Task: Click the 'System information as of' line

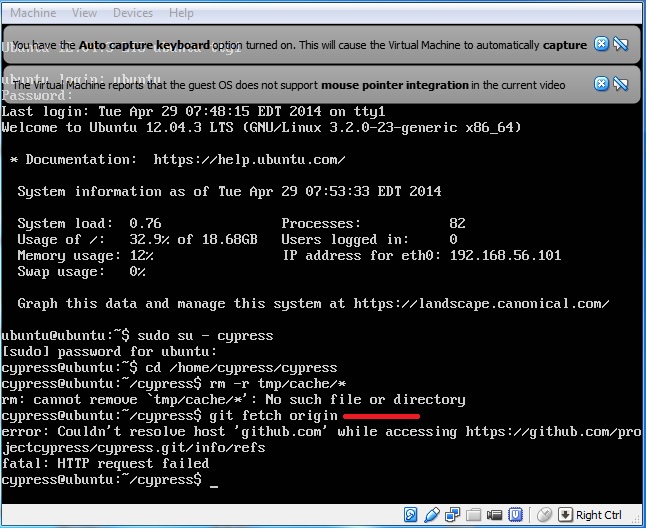Action: [229, 192]
